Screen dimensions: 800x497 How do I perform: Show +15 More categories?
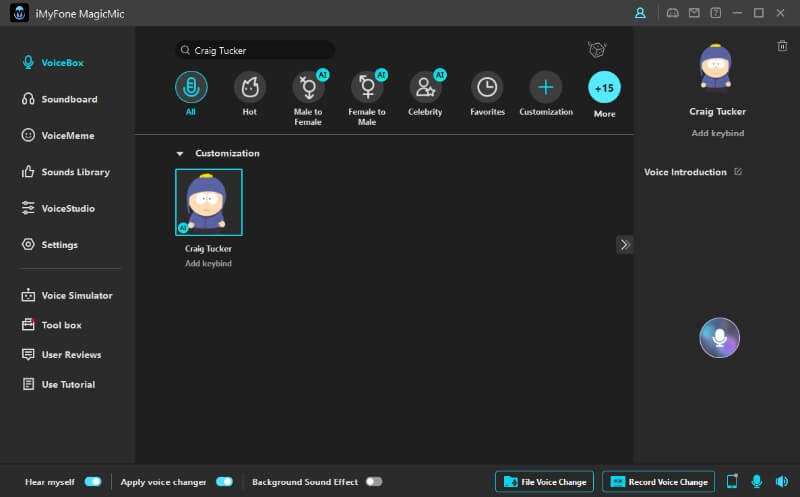tap(604, 87)
